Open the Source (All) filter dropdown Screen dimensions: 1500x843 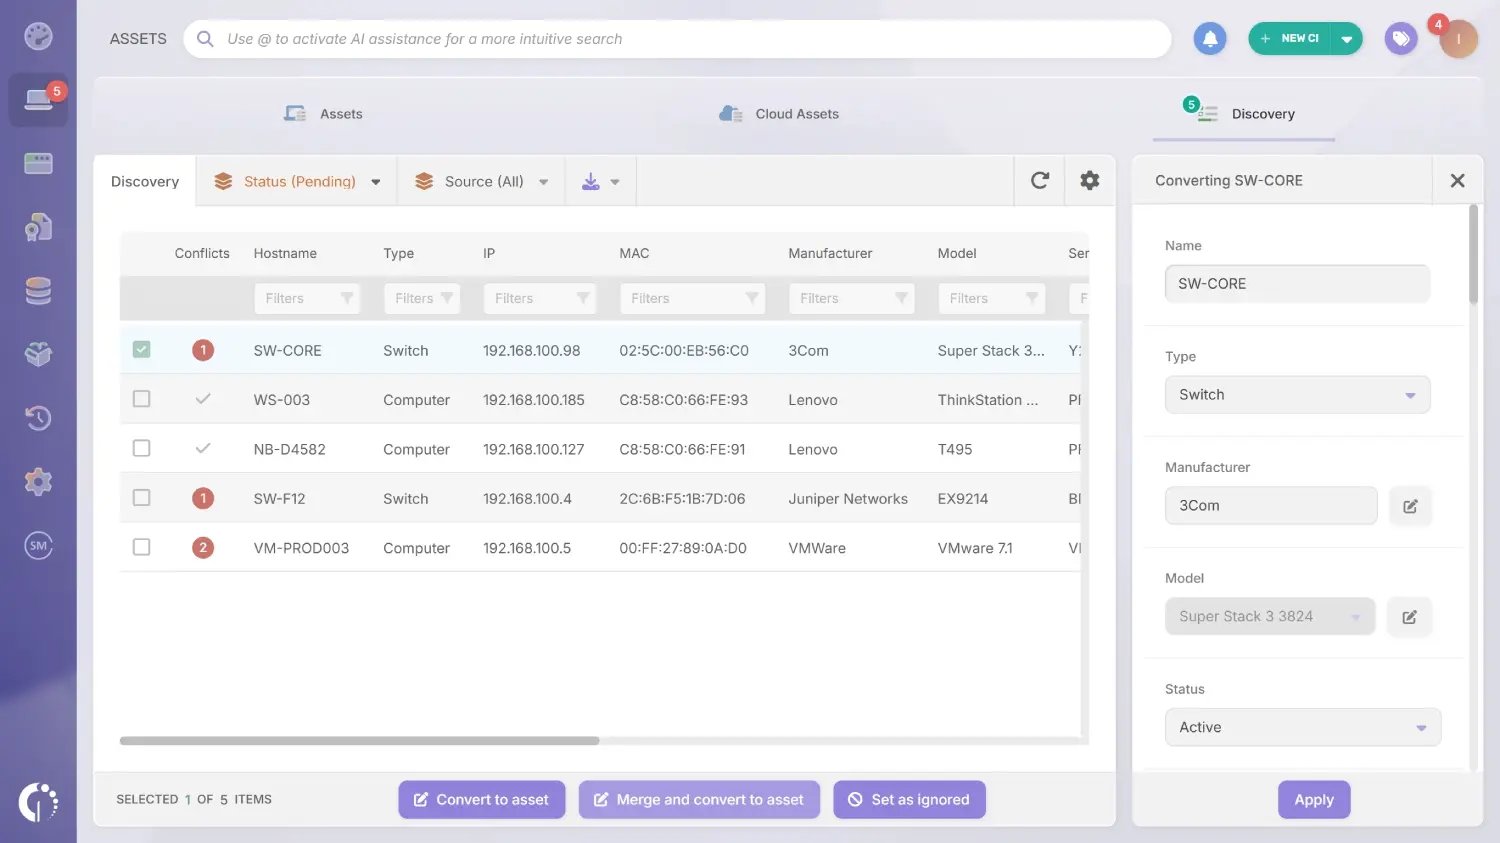[x=481, y=180]
